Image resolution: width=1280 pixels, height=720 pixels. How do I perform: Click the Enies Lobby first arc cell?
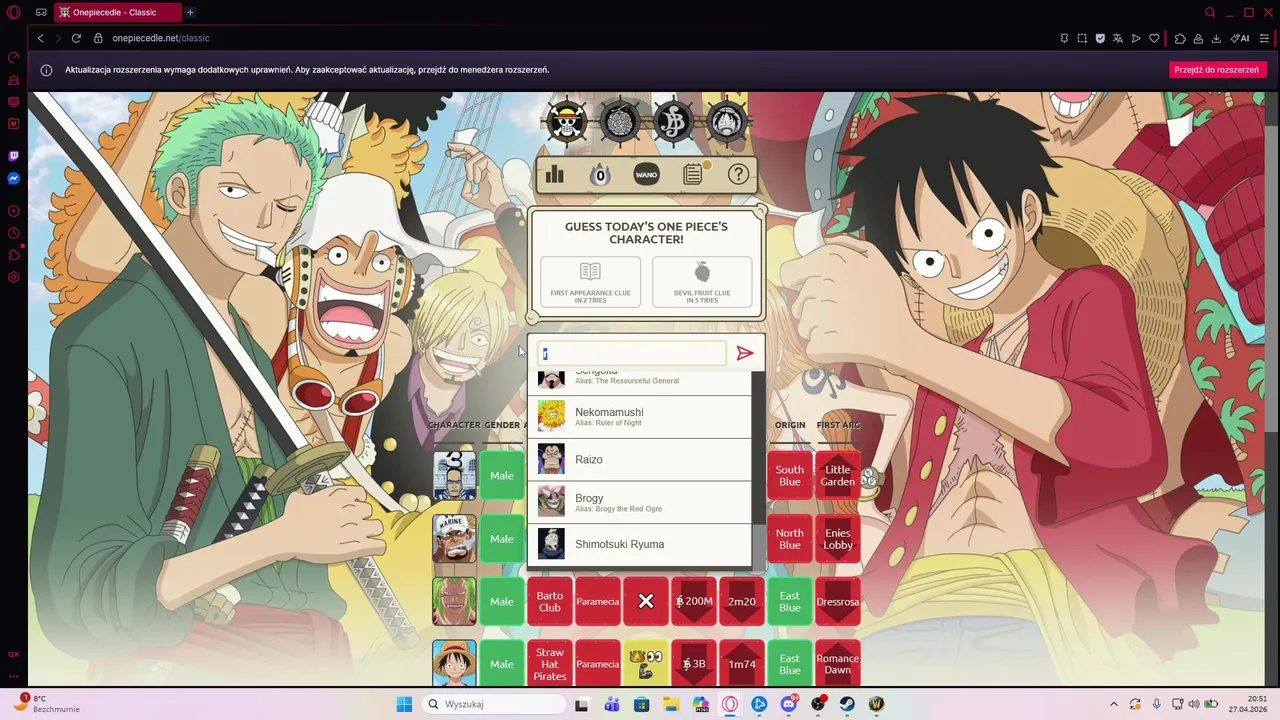(x=838, y=538)
